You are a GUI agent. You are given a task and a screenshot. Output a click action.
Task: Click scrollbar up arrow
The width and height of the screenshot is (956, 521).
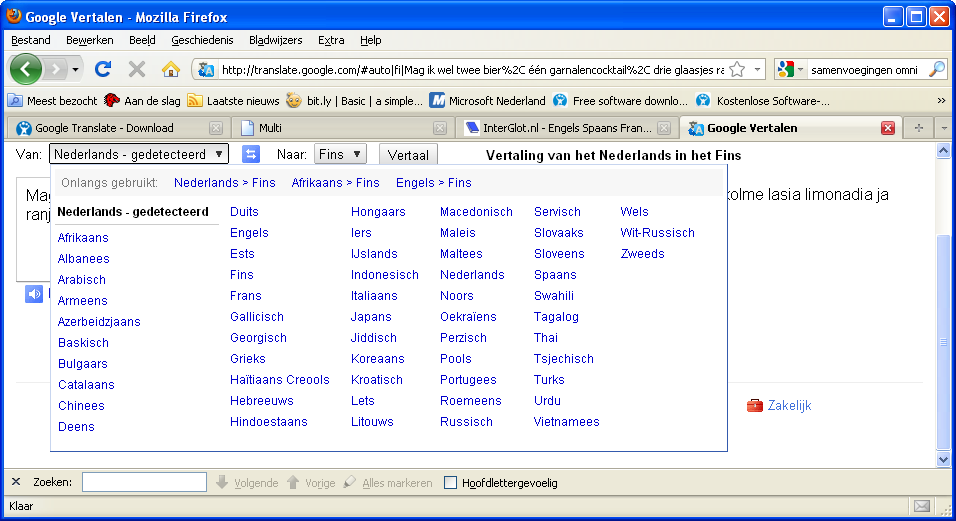click(x=943, y=151)
